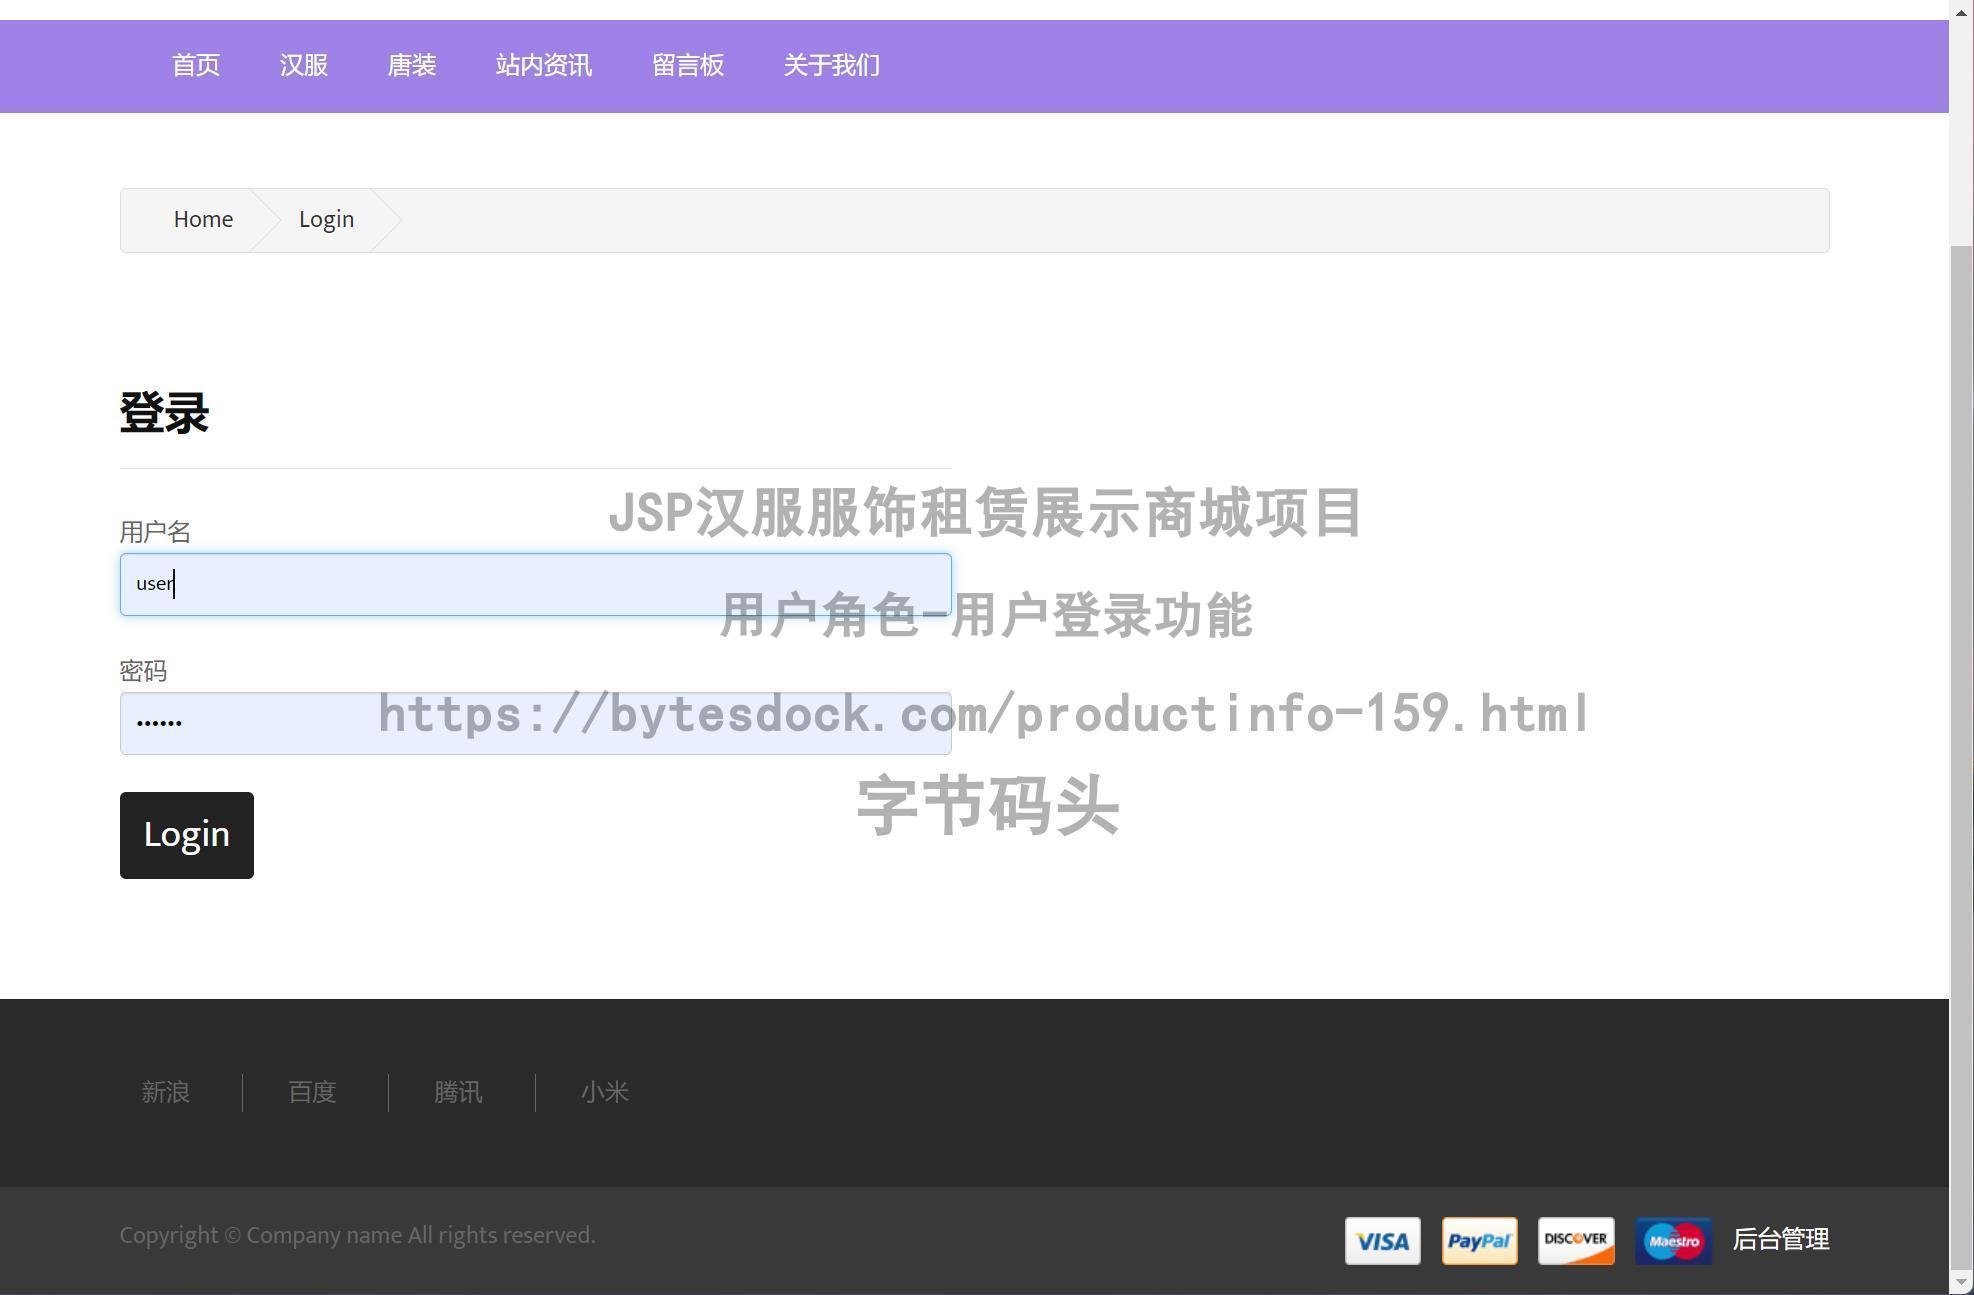
Task: Click the VISA payment icon
Action: click(x=1382, y=1240)
